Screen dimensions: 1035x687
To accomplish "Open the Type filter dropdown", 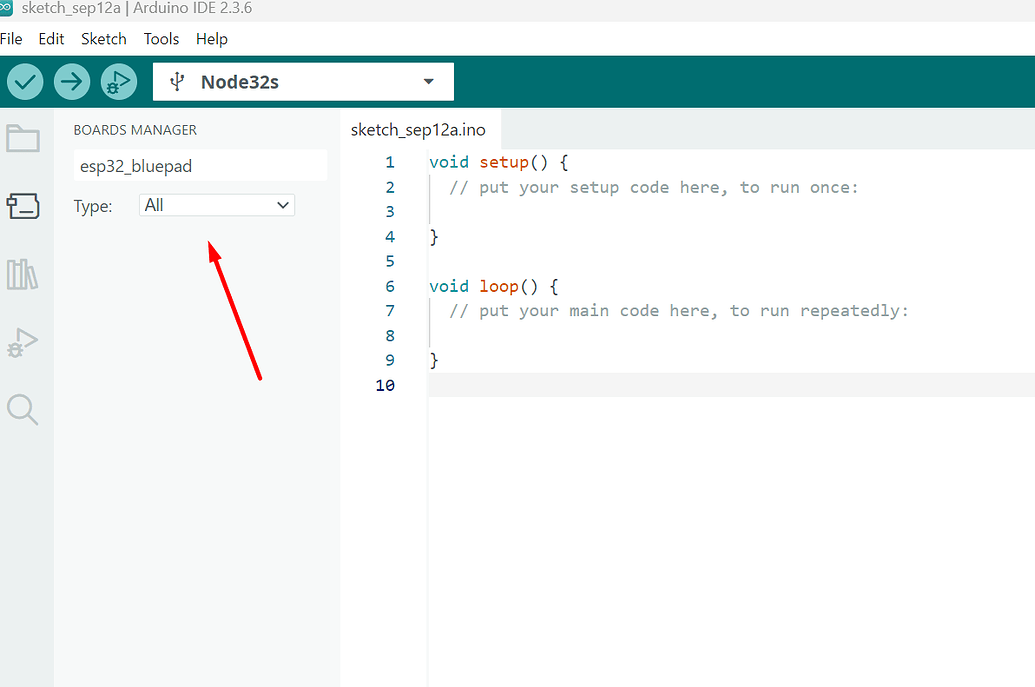I will click(216, 205).
